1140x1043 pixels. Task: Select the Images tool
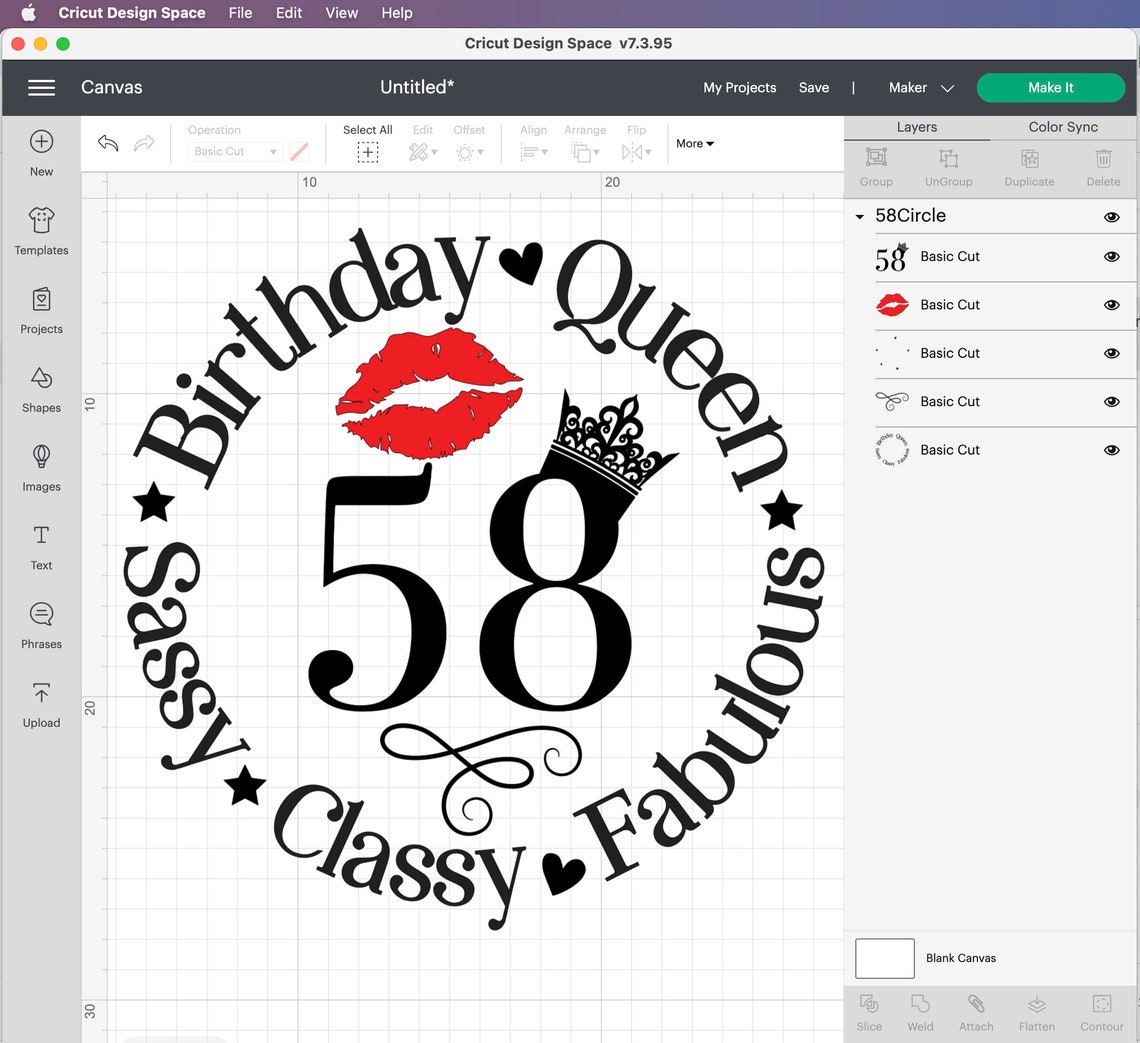[x=41, y=468]
